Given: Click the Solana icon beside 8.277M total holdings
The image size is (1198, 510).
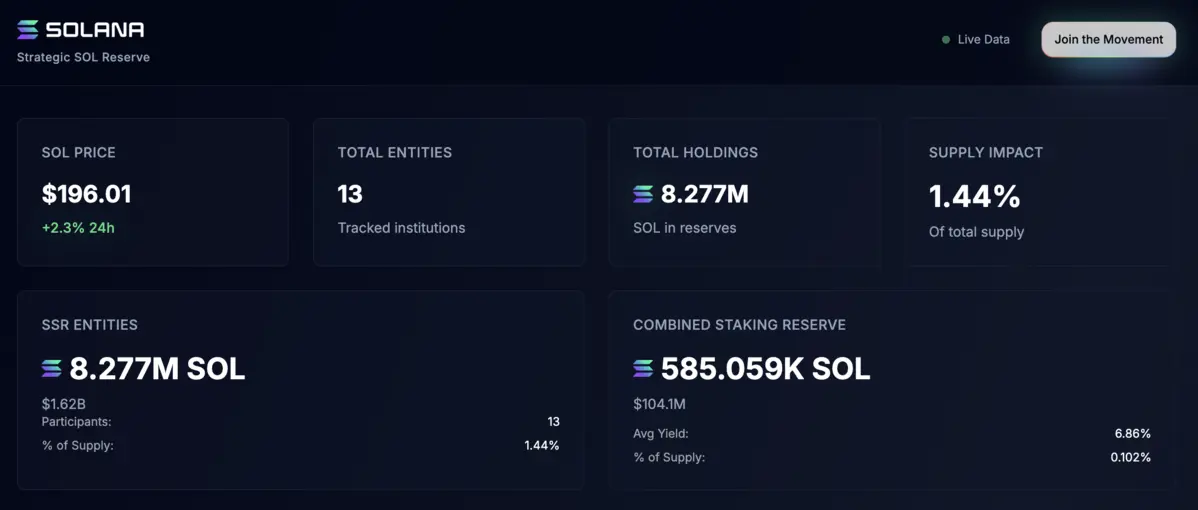Looking at the screenshot, I should (643, 194).
